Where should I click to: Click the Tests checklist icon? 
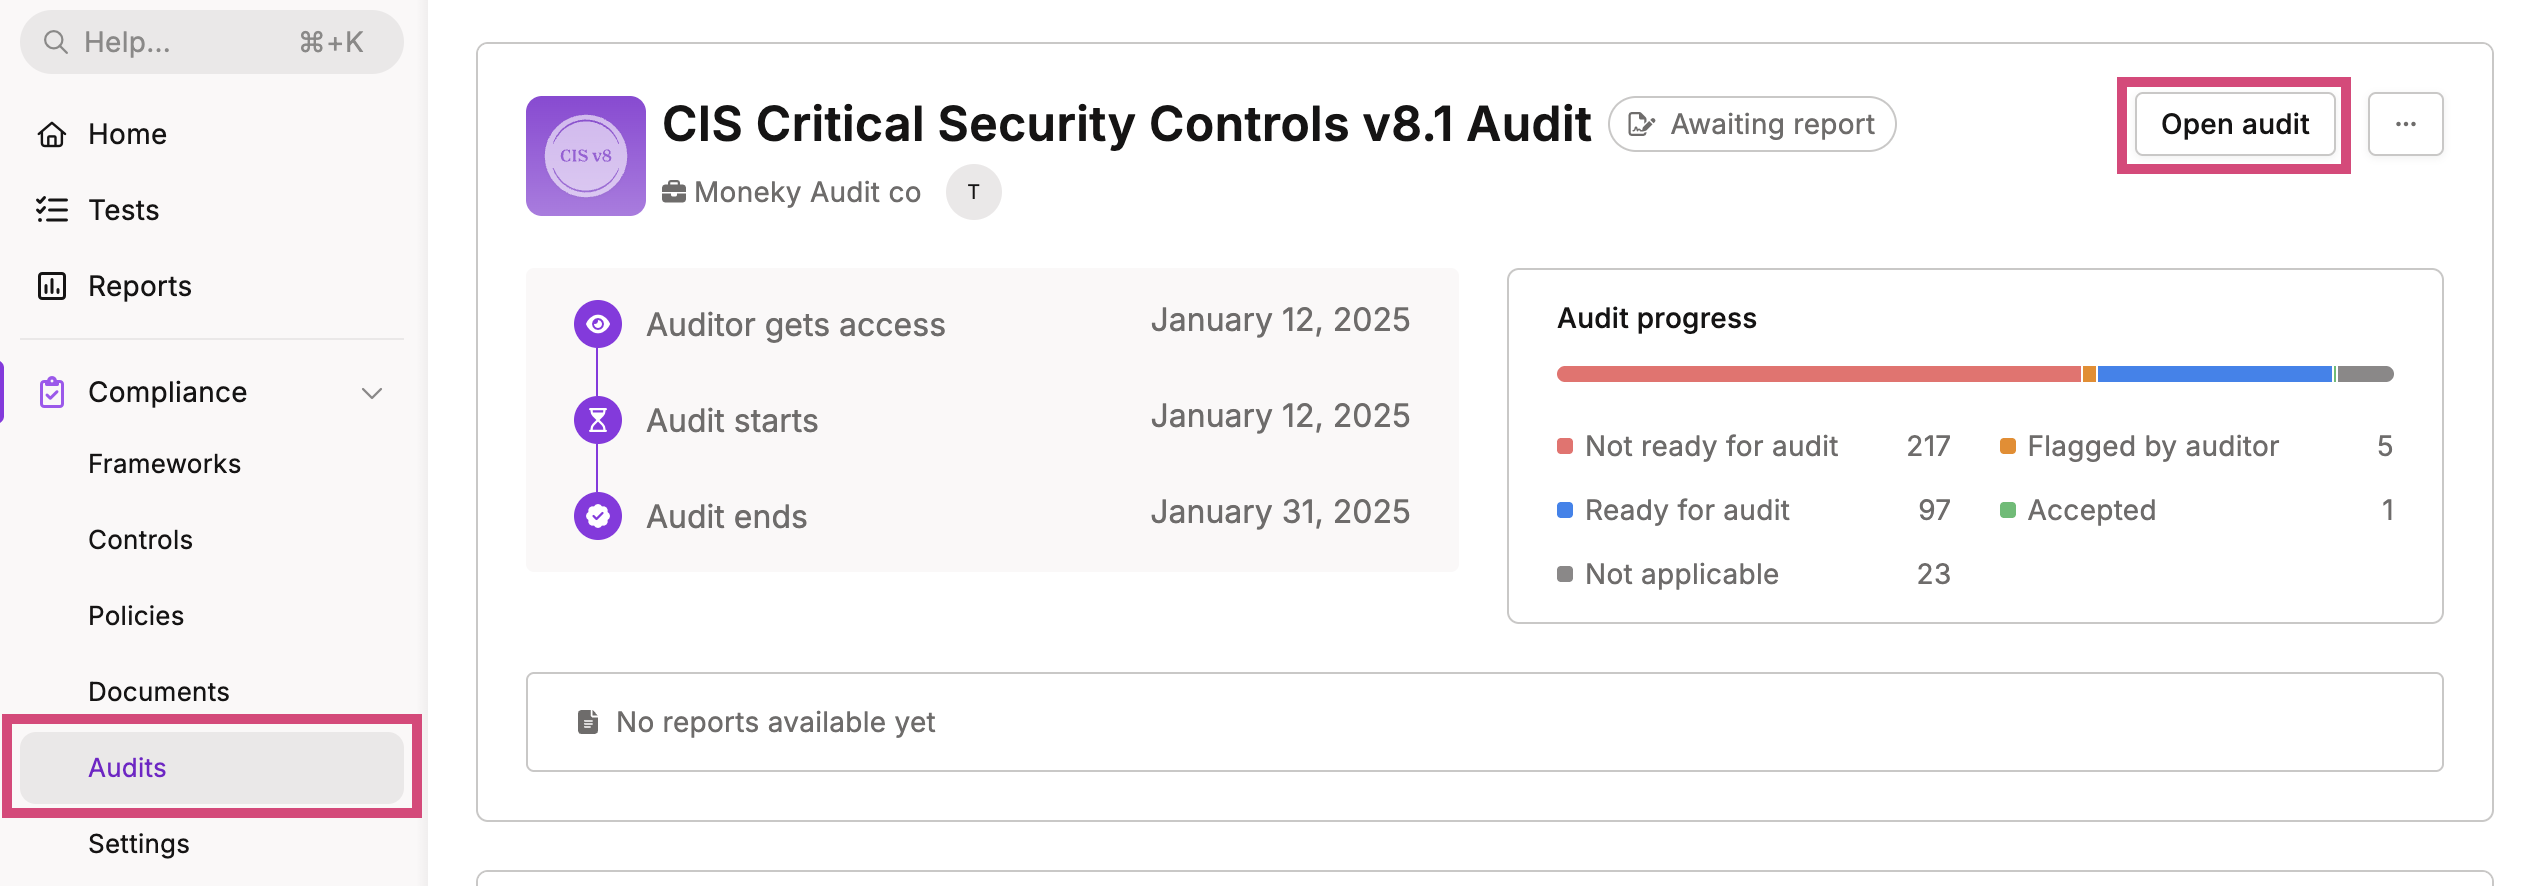[52, 210]
